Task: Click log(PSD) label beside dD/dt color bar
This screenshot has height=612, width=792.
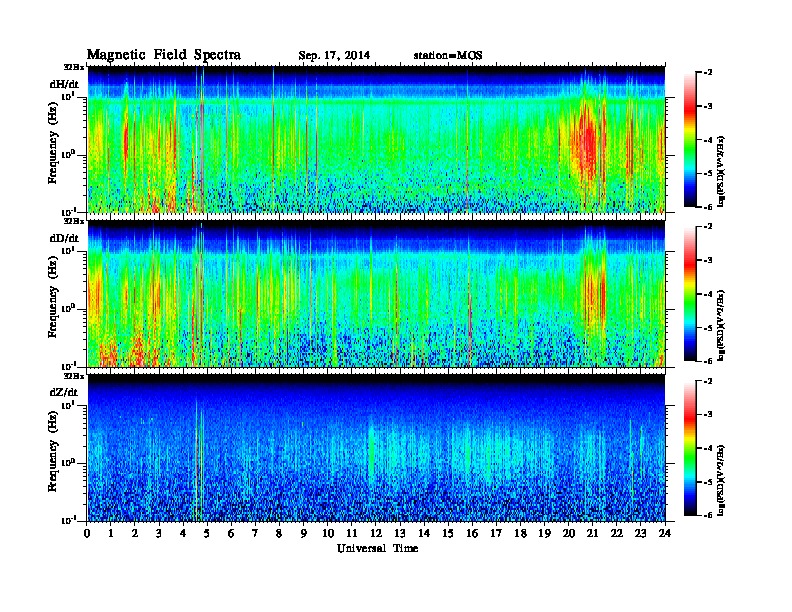Action: pos(722,325)
